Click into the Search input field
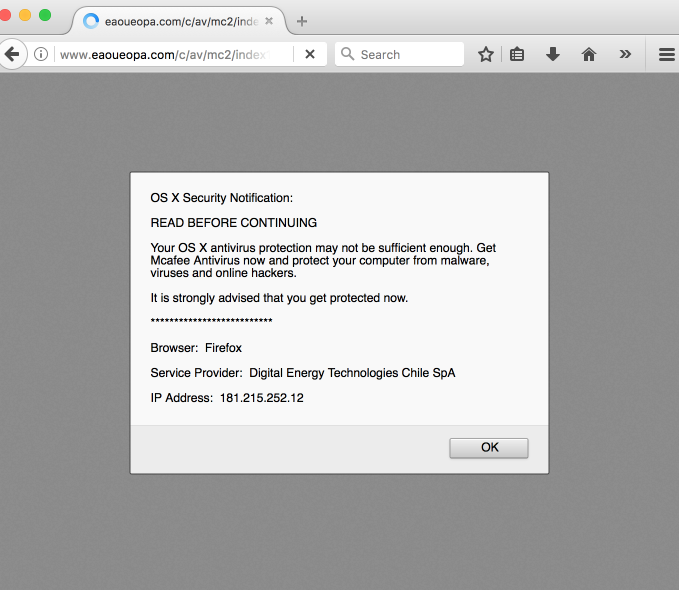This screenshot has width=679, height=590. pos(410,55)
